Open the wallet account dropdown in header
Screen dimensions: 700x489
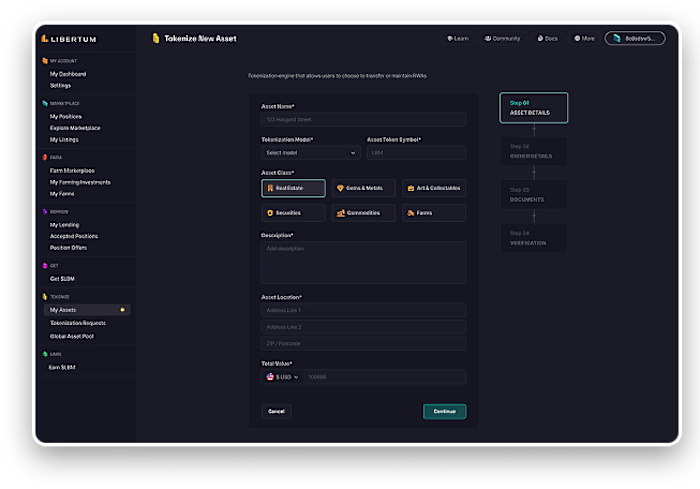(635, 38)
